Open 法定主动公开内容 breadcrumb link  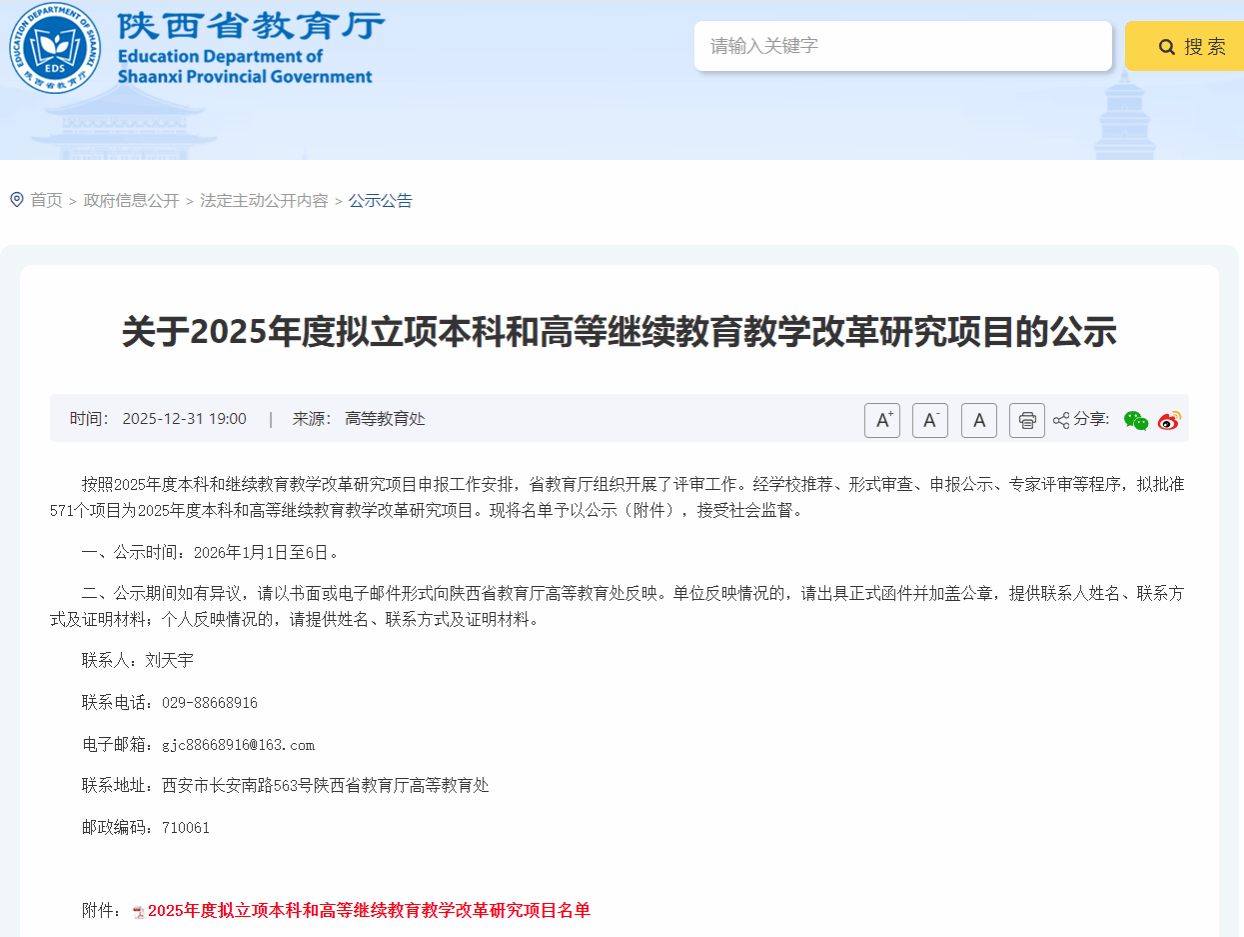pyautogui.click(x=264, y=200)
